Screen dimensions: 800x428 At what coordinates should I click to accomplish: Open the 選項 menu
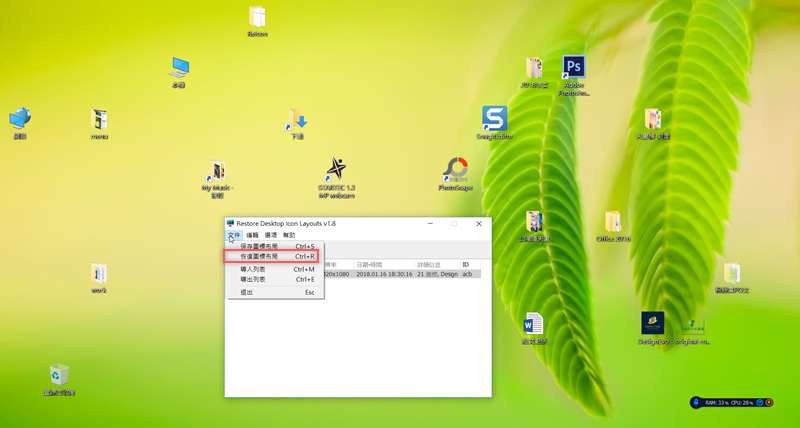point(271,235)
